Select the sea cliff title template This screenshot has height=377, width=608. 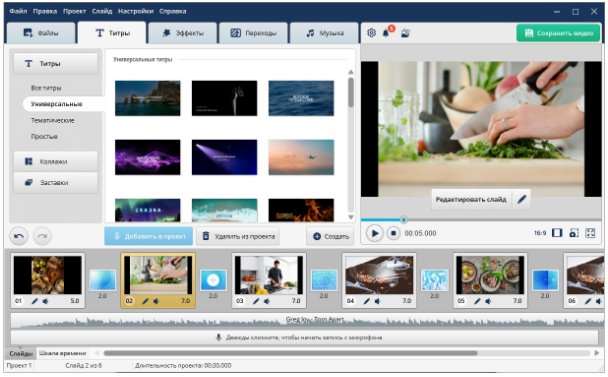coord(148,98)
